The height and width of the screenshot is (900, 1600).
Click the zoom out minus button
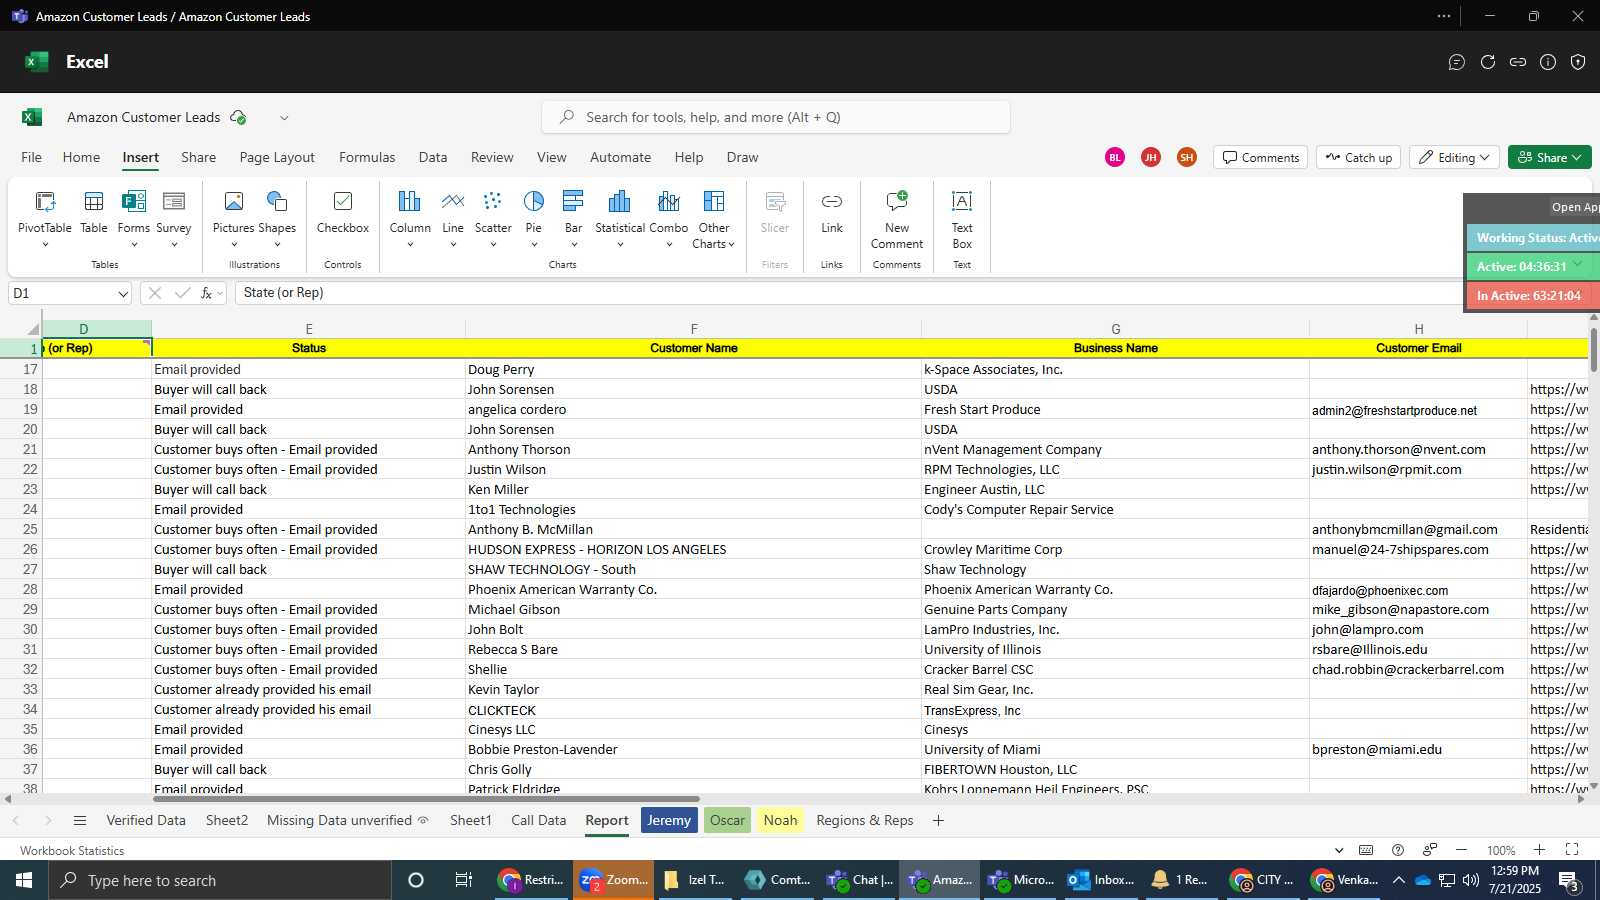(x=1461, y=850)
